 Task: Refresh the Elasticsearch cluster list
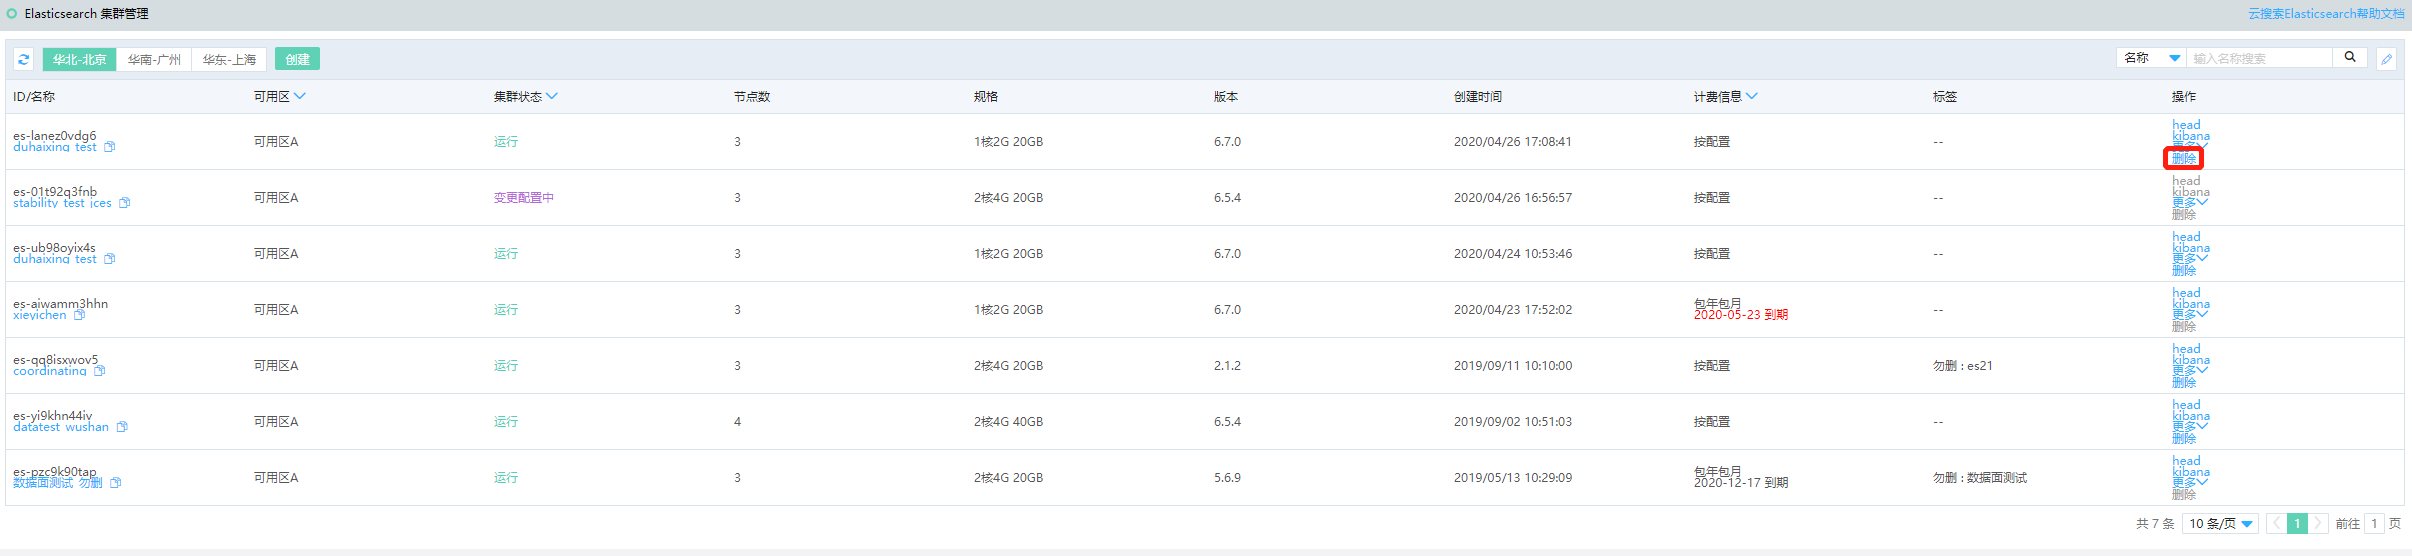[x=24, y=59]
